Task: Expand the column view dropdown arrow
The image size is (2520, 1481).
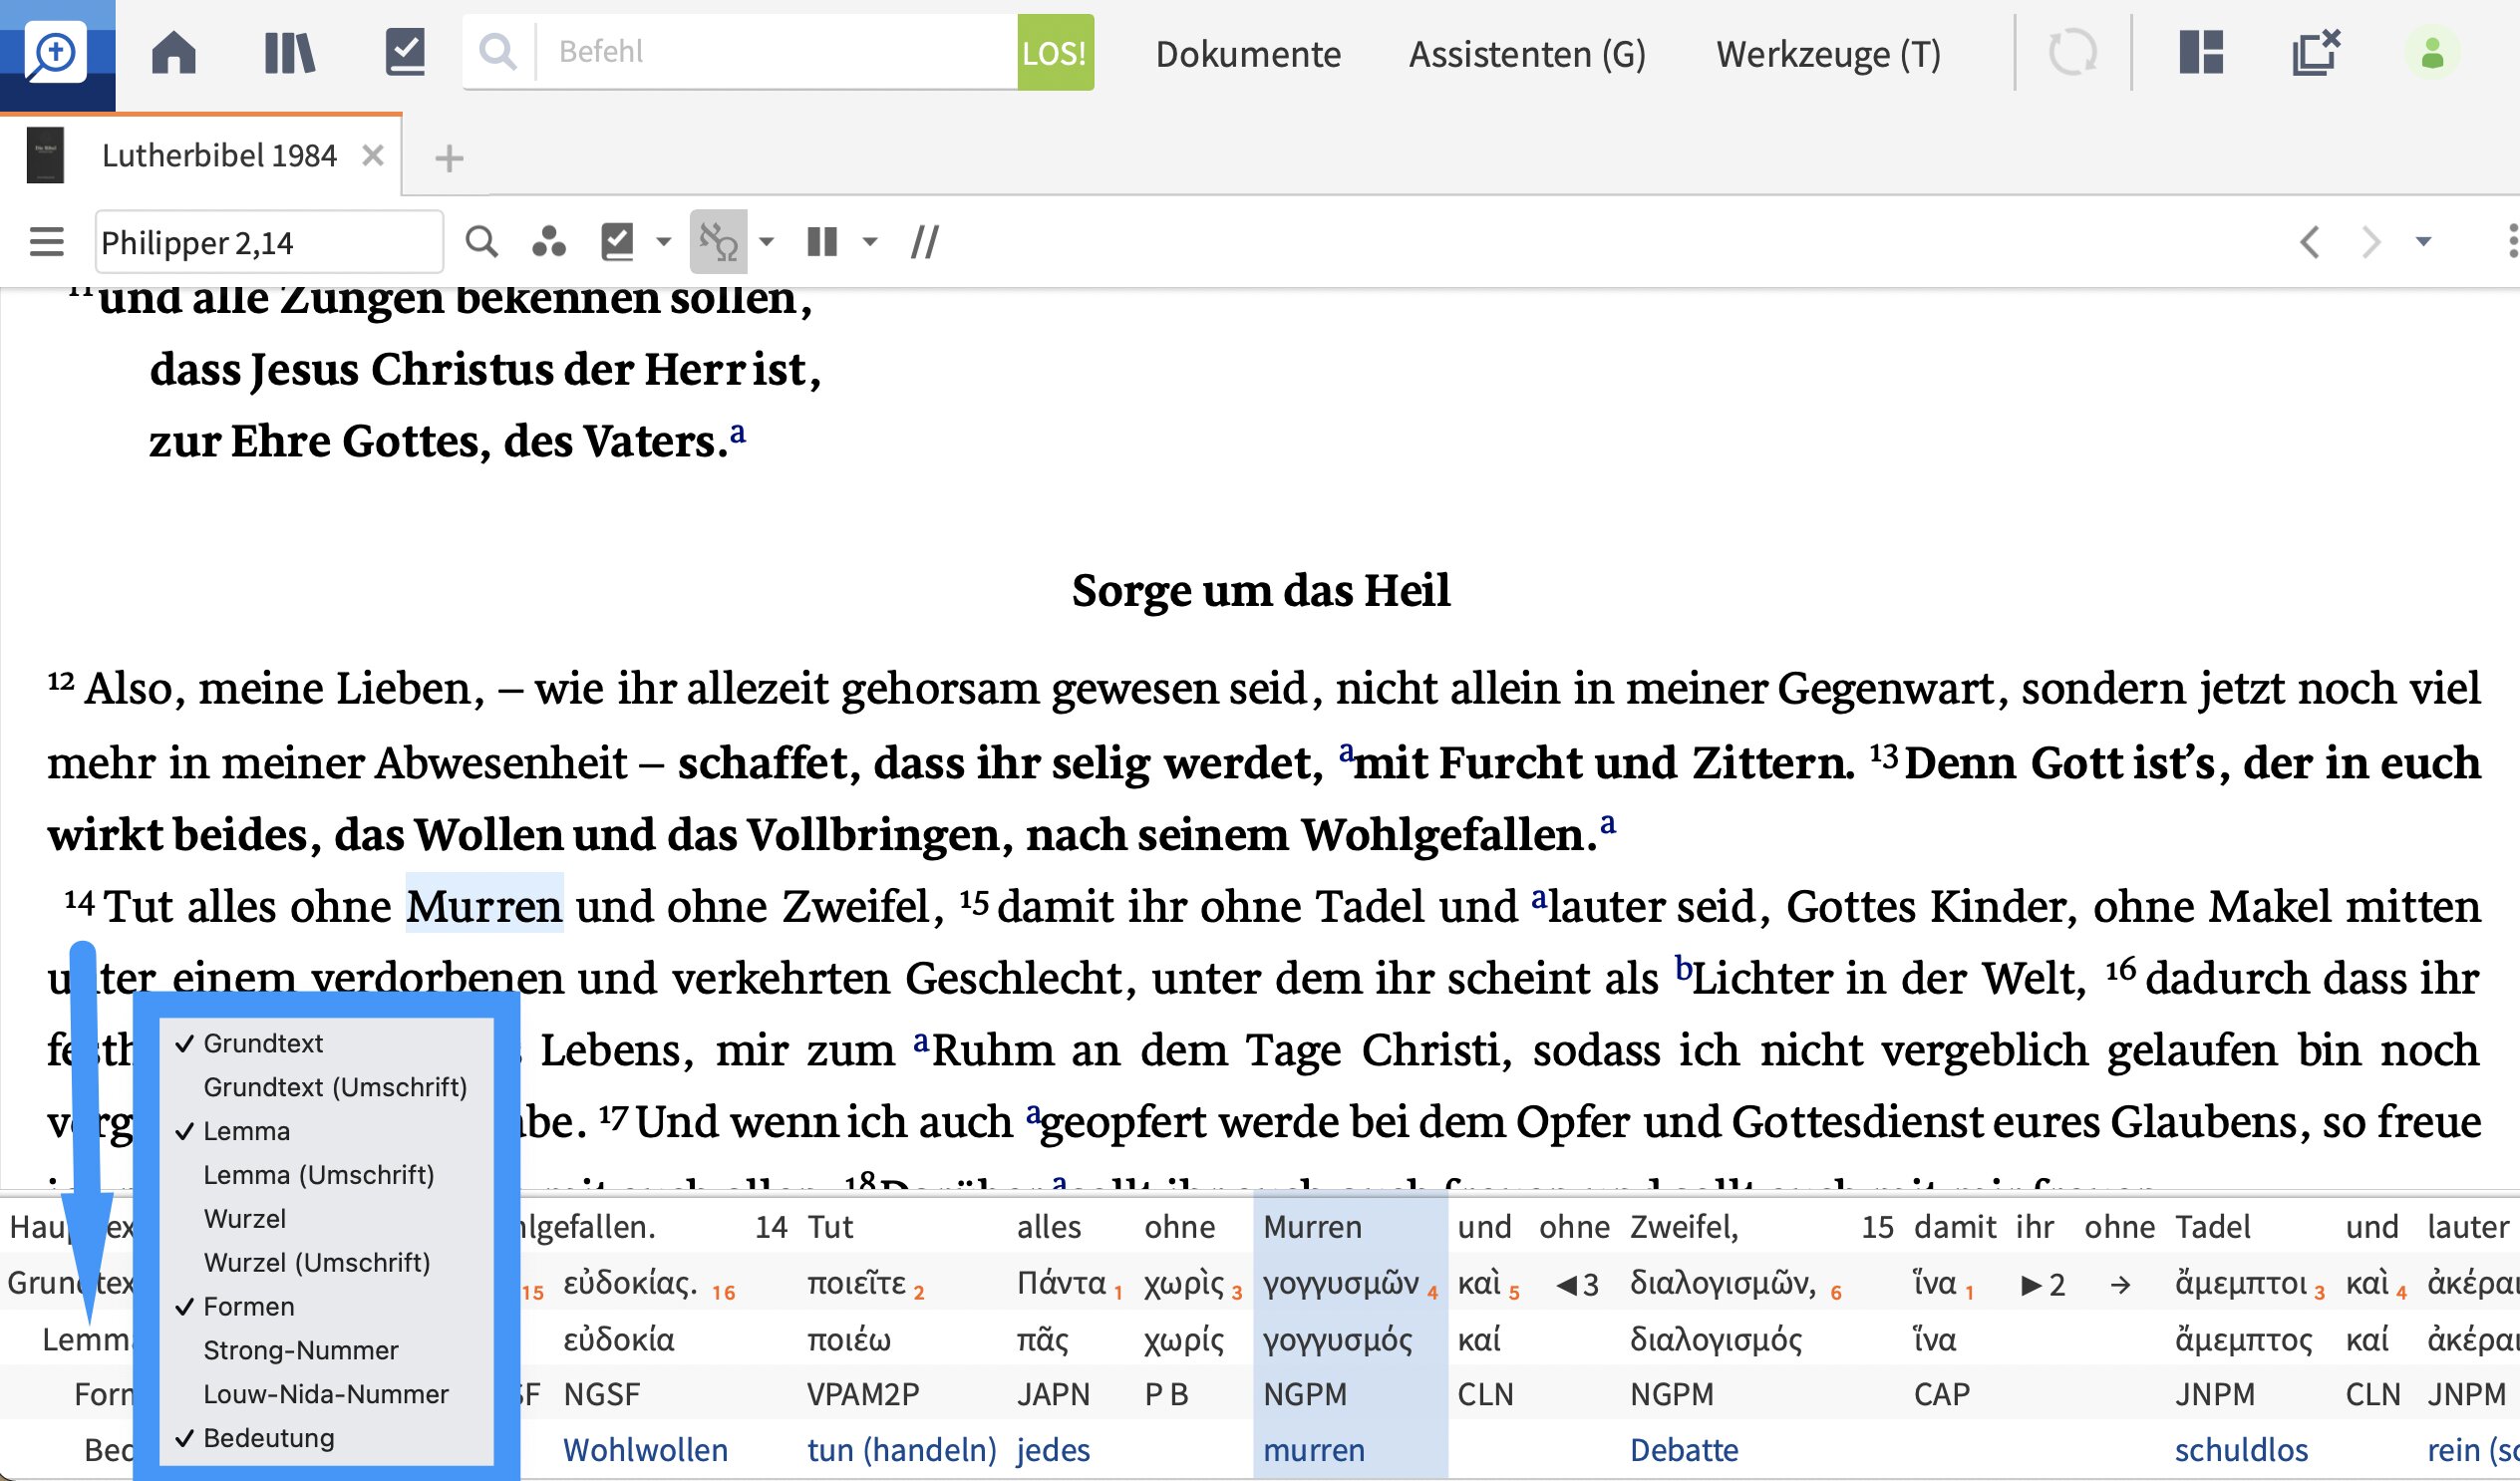Action: 870,242
